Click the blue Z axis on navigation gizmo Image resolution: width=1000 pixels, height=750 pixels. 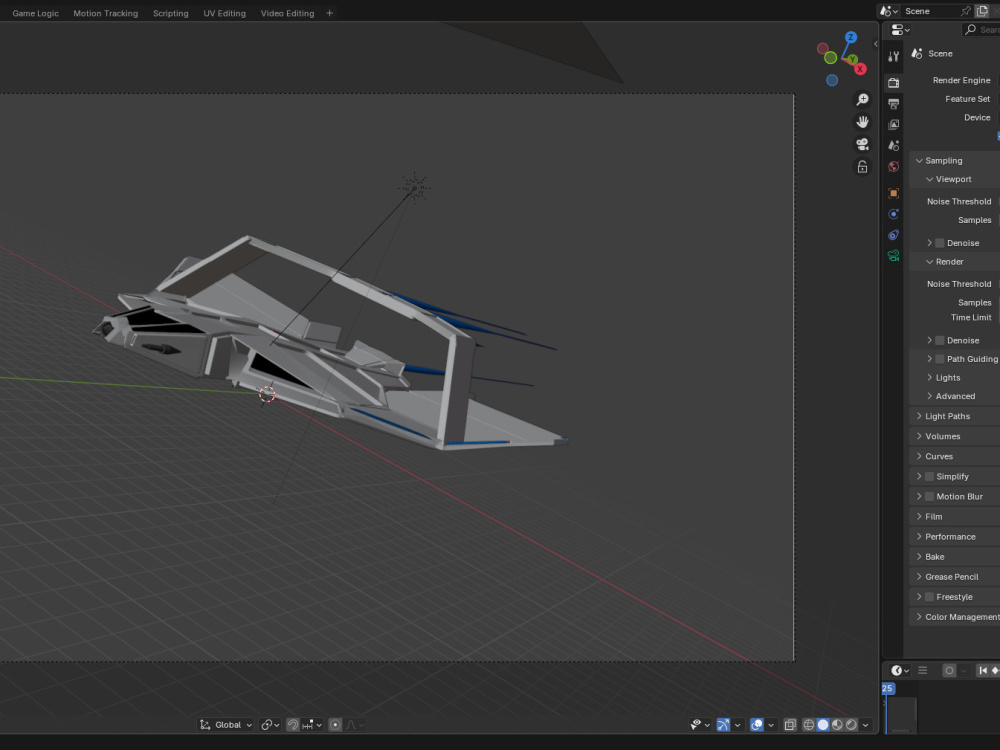[850, 38]
